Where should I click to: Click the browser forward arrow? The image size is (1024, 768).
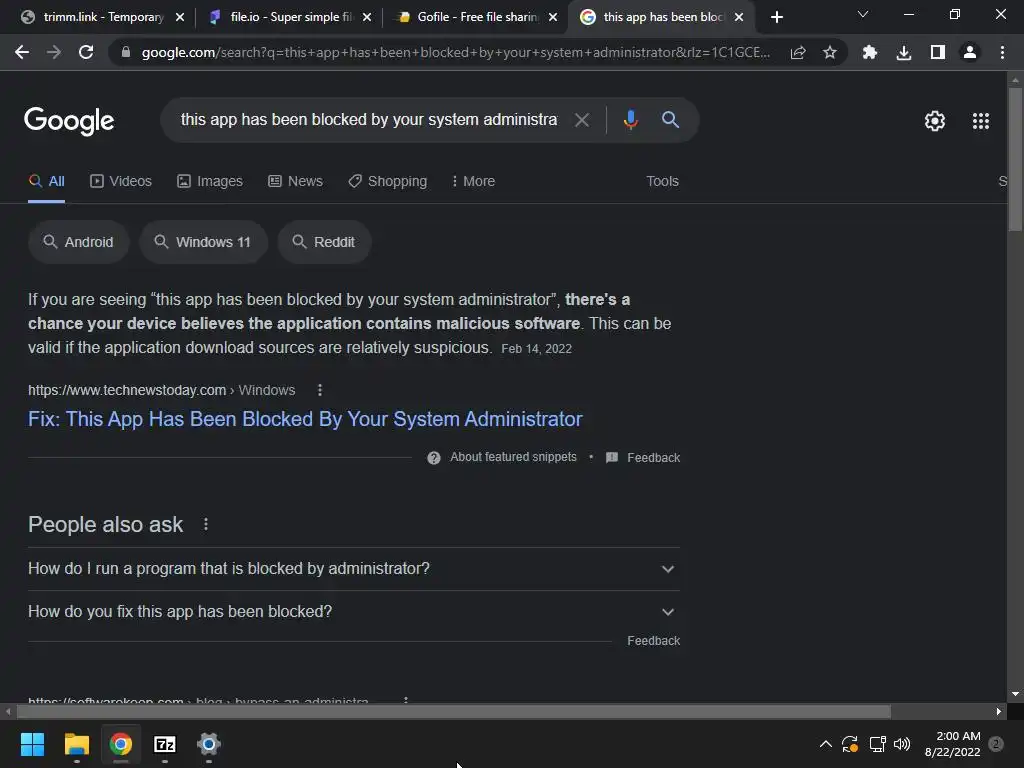[x=54, y=52]
